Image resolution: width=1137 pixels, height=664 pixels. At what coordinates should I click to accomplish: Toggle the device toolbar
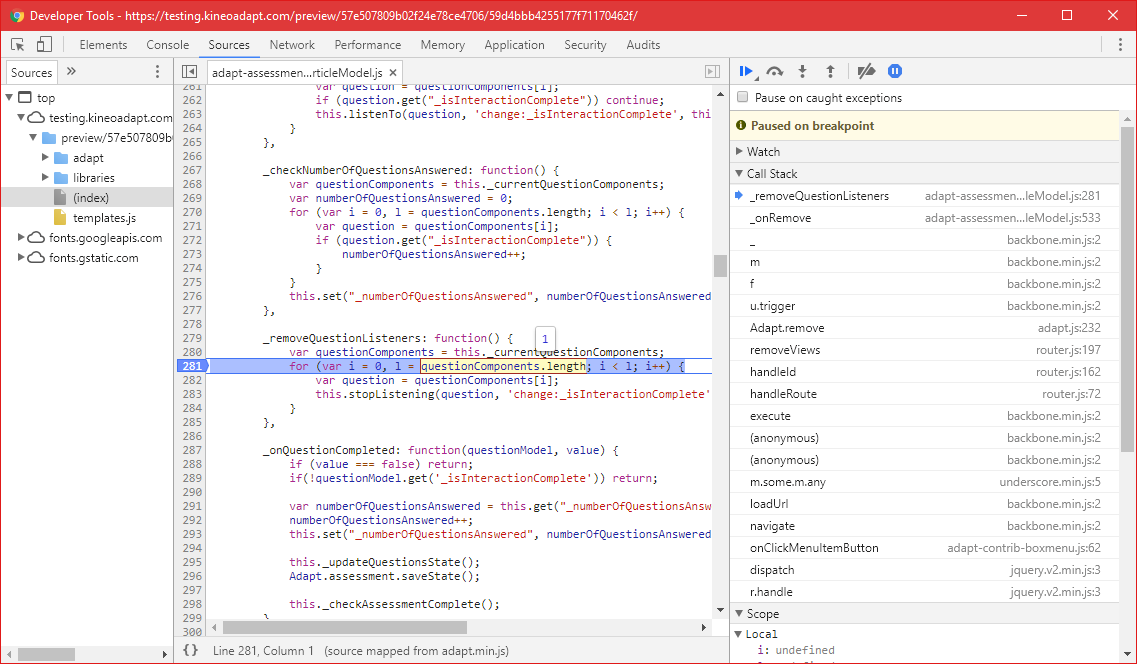(x=41, y=45)
